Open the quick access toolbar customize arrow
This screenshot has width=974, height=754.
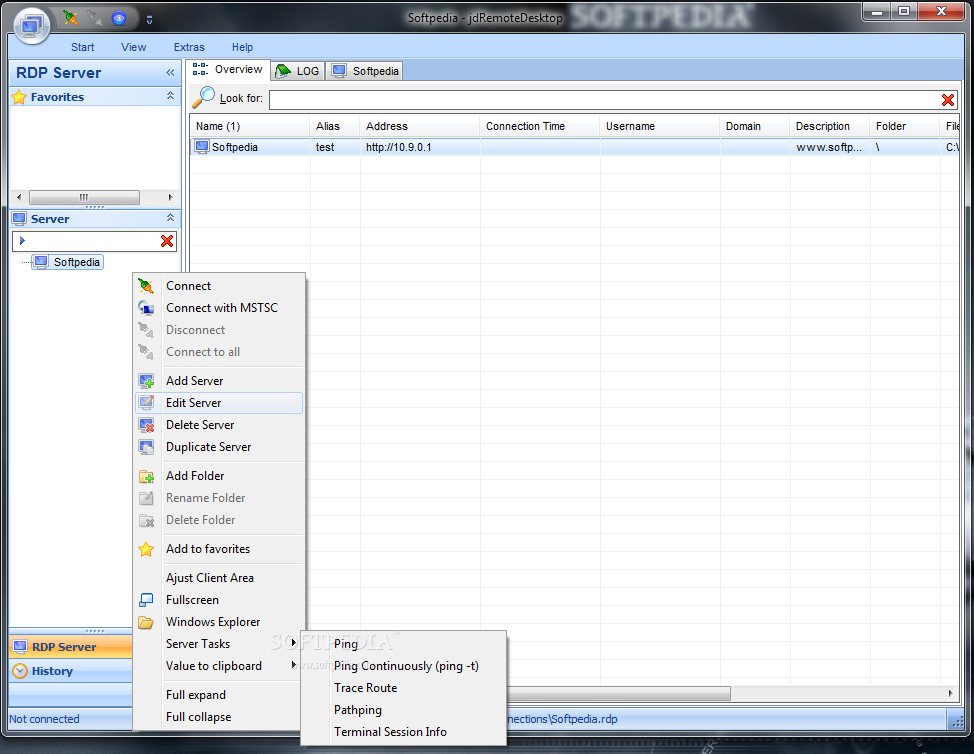coord(149,20)
